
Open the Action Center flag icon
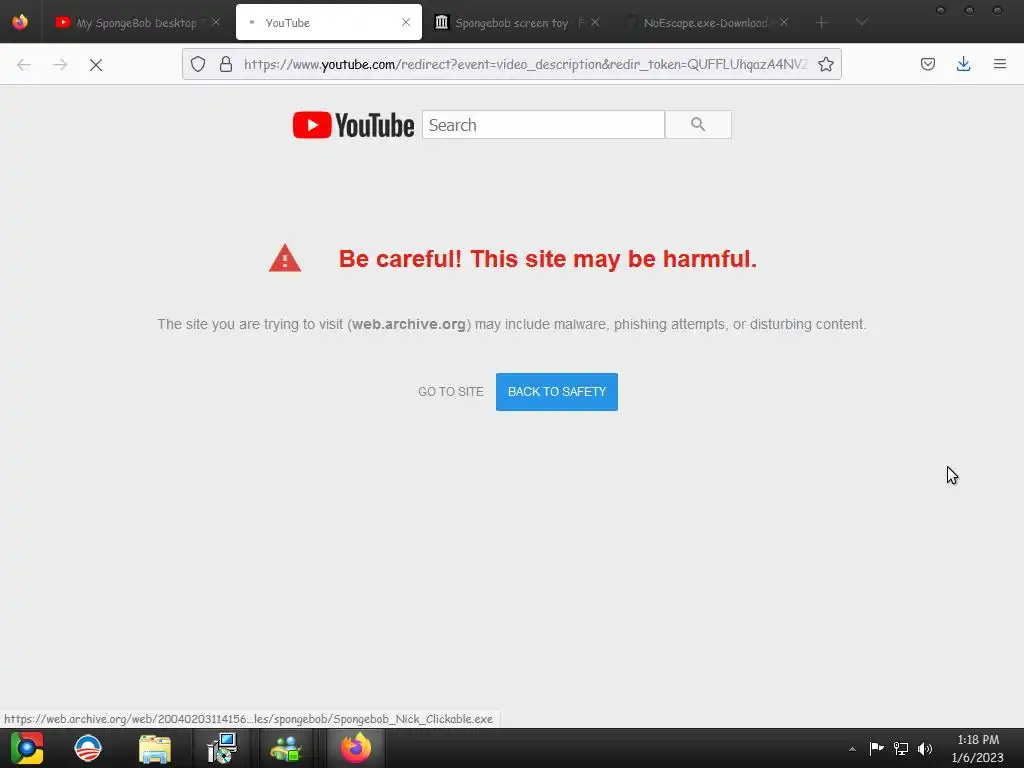coord(876,748)
